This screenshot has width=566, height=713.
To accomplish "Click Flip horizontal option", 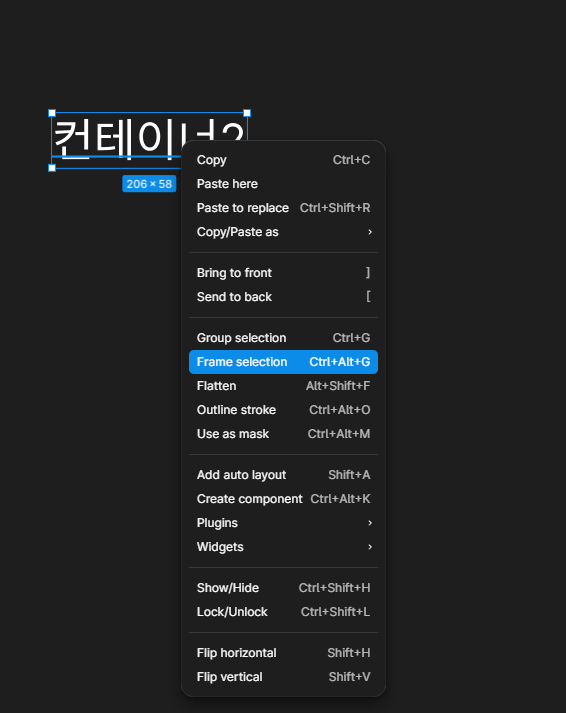I will click(x=283, y=653).
